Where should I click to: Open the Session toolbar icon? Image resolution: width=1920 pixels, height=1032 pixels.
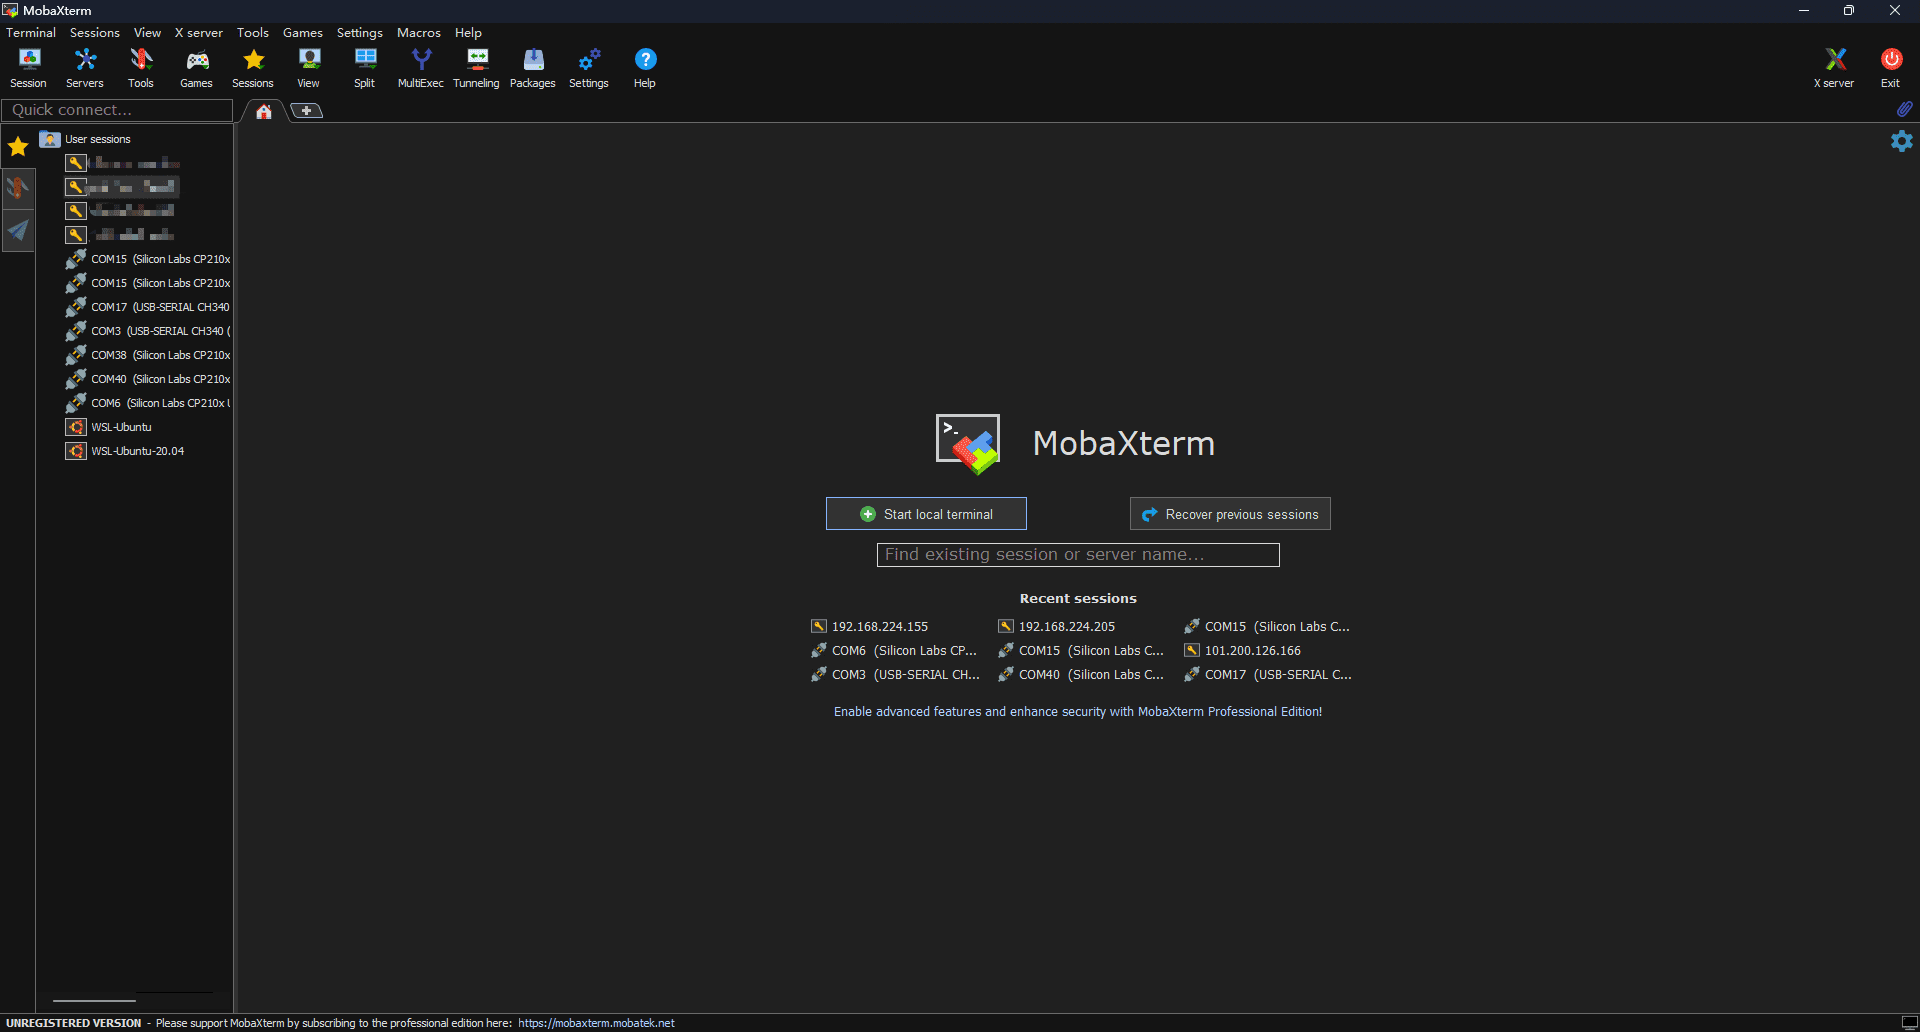29,68
